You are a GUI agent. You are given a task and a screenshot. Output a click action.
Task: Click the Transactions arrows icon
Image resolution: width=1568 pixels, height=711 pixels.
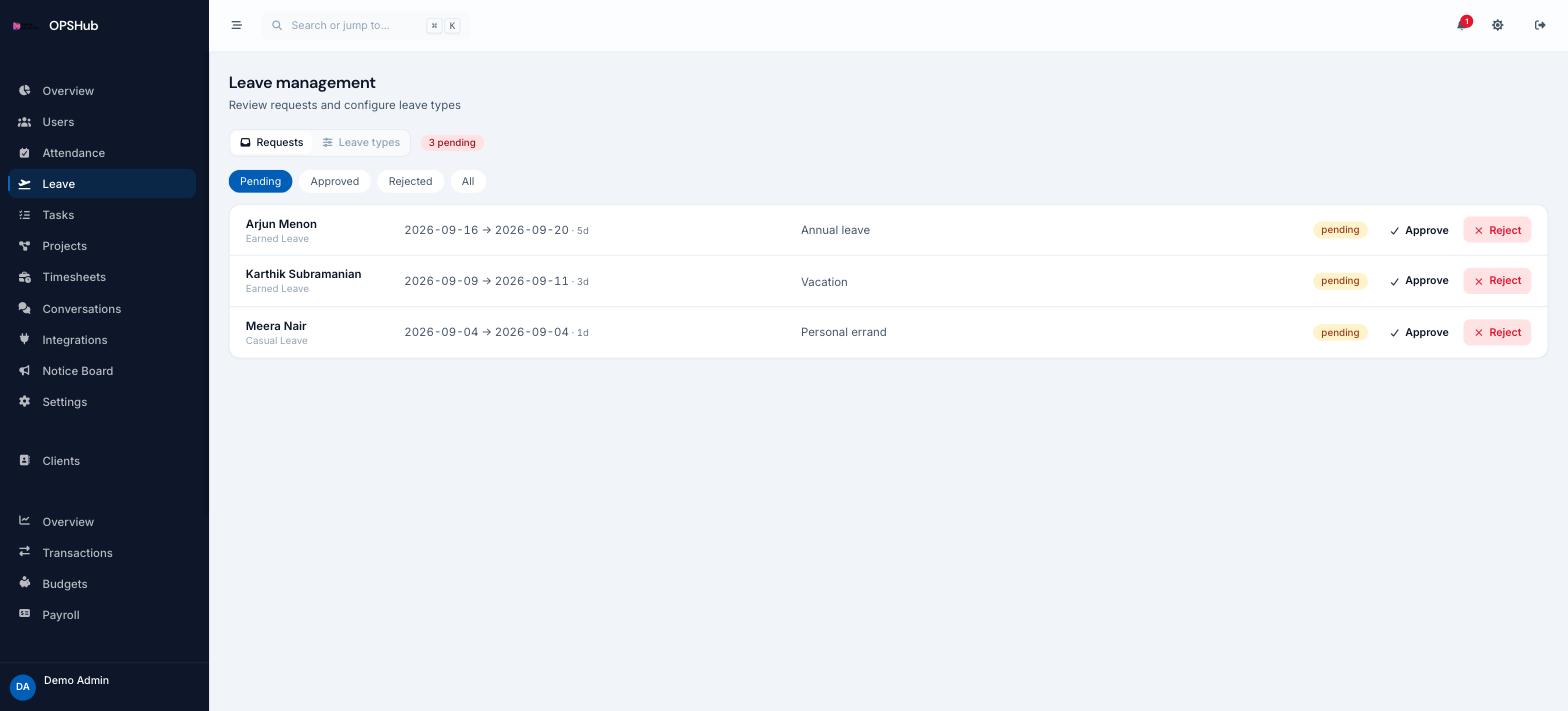[x=24, y=552]
